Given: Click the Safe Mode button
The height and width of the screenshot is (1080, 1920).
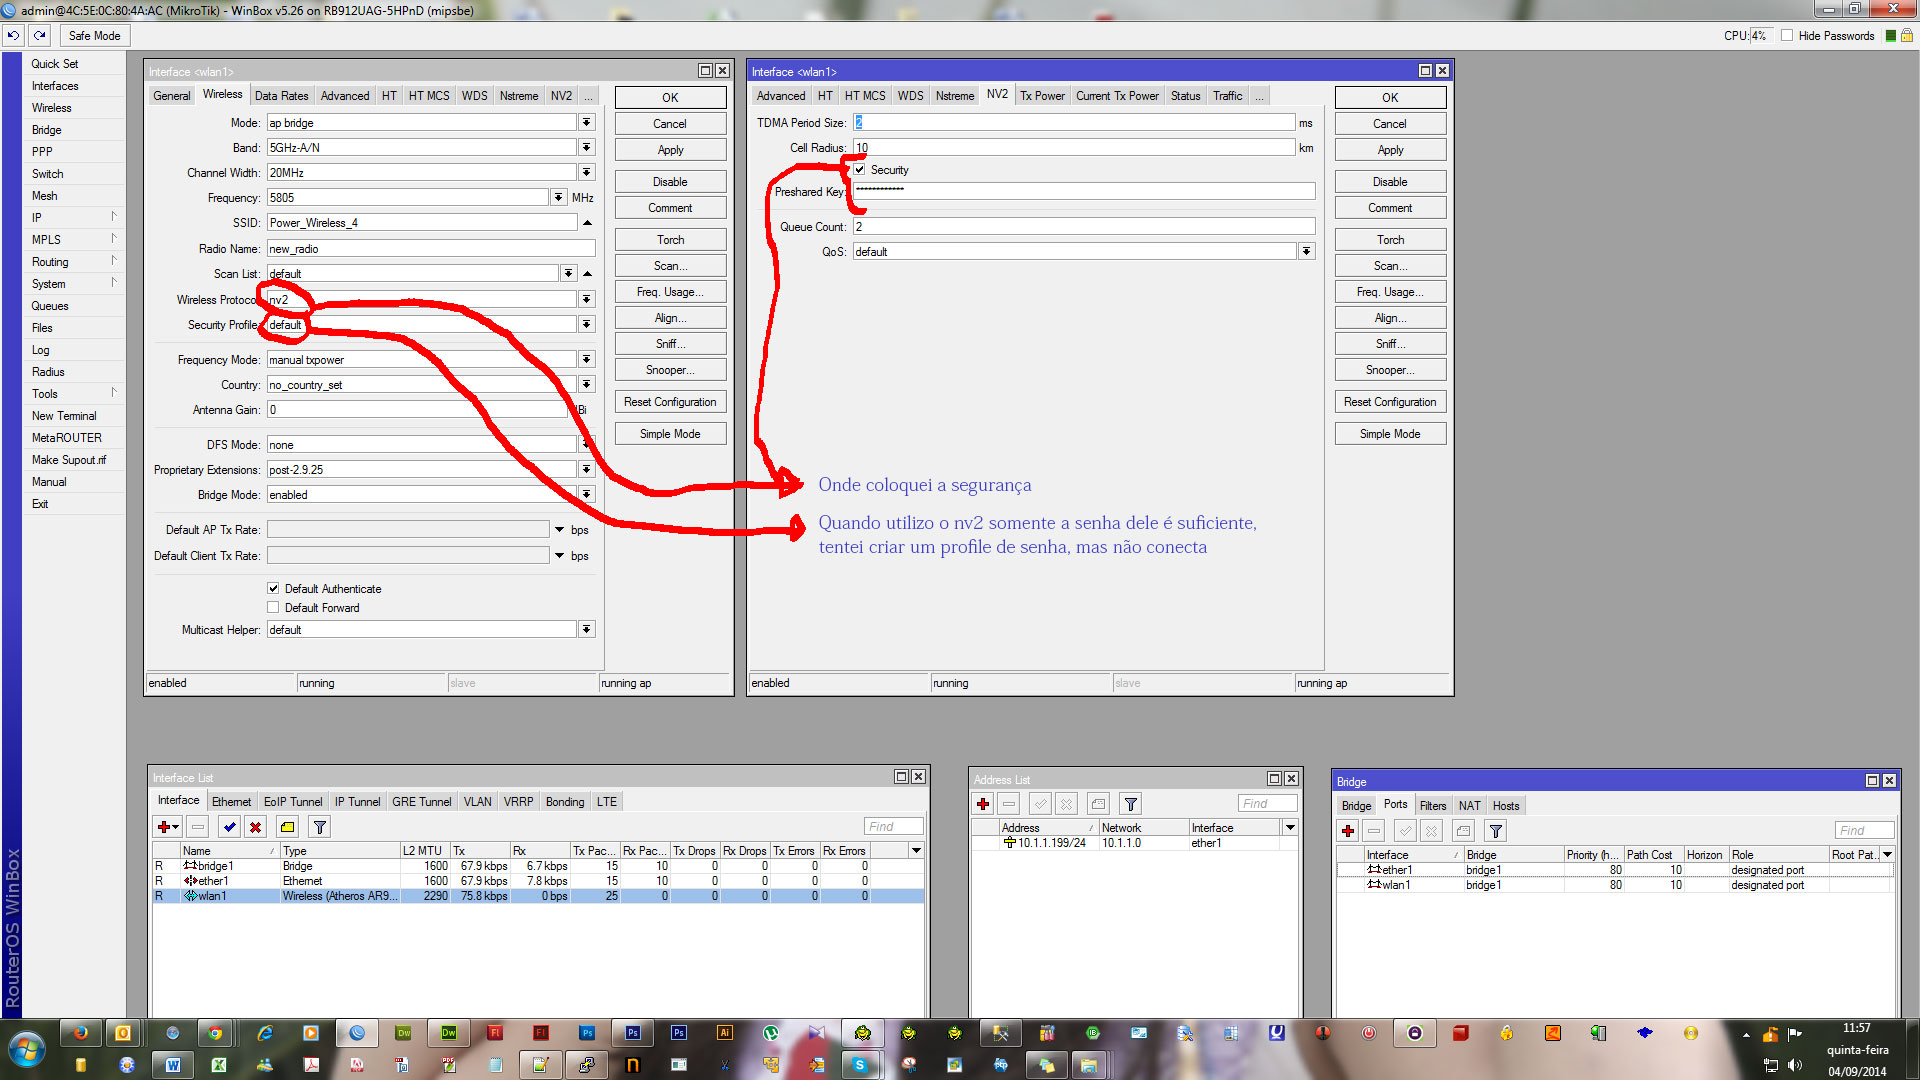Looking at the screenshot, I should 94,35.
